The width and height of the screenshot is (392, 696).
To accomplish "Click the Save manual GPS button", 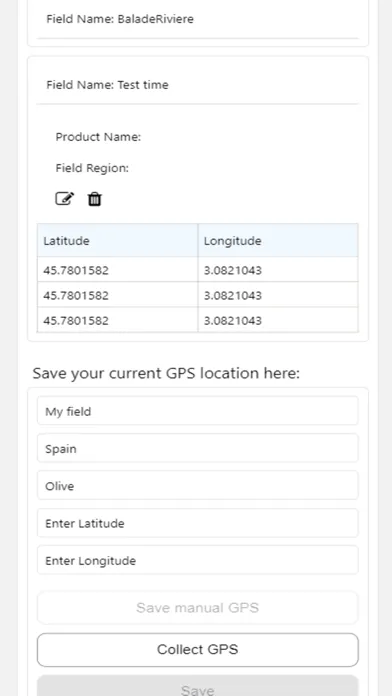I will (x=198, y=607).
